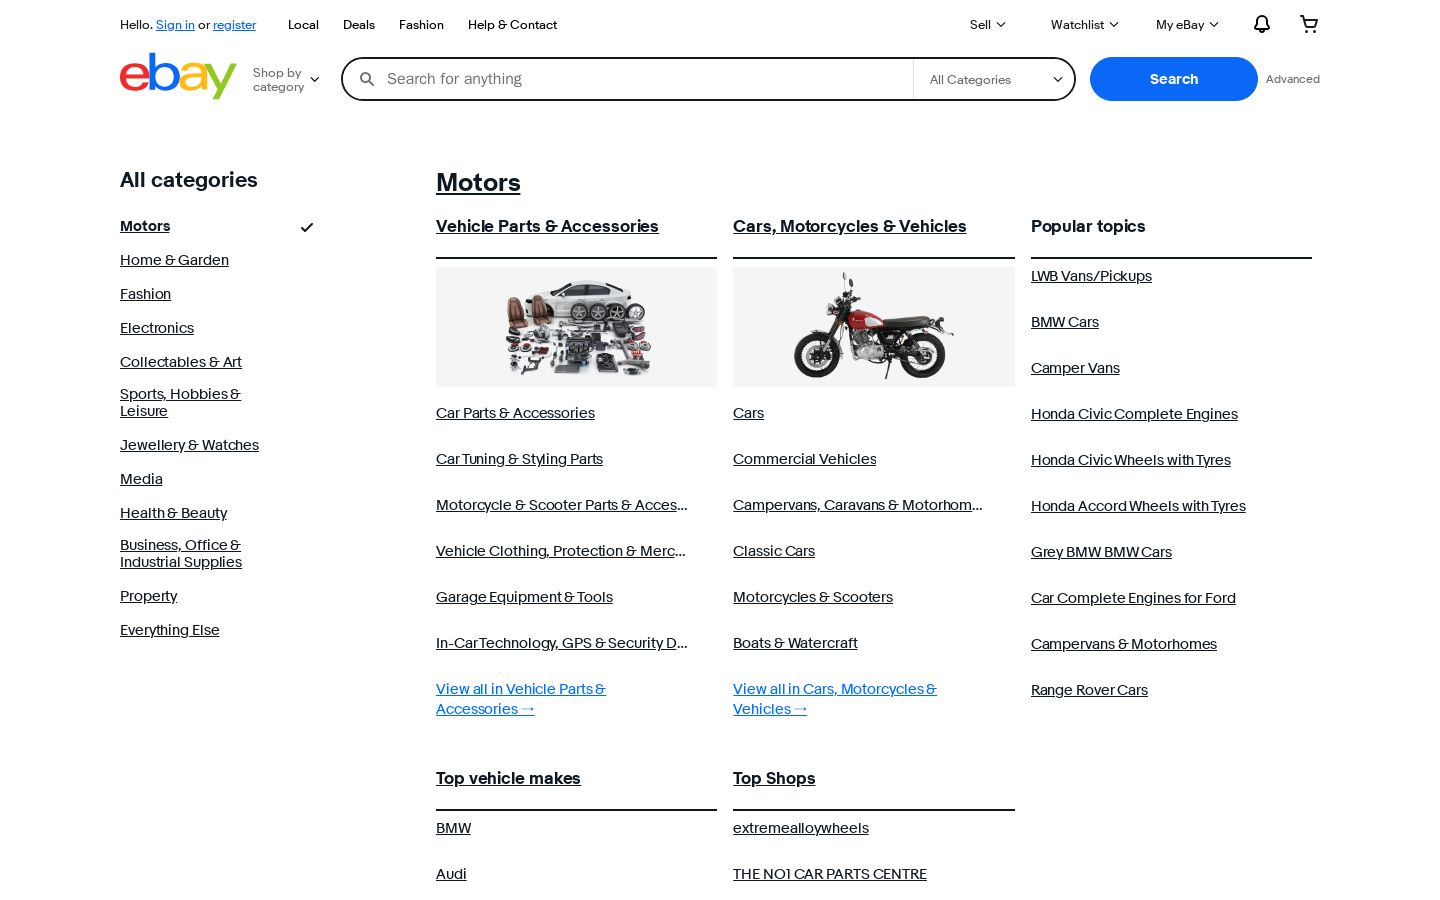
Task: Open Vehicle Parts & Accessories heading
Action: click(x=547, y=226)
